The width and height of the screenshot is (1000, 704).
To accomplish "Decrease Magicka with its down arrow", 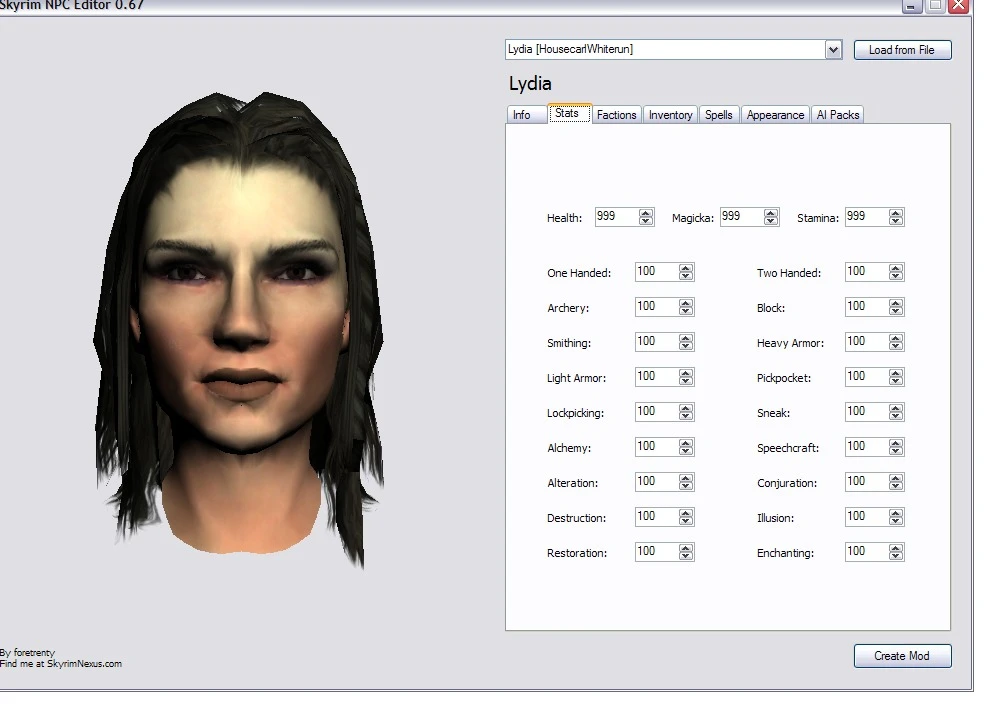I will 770,221.
